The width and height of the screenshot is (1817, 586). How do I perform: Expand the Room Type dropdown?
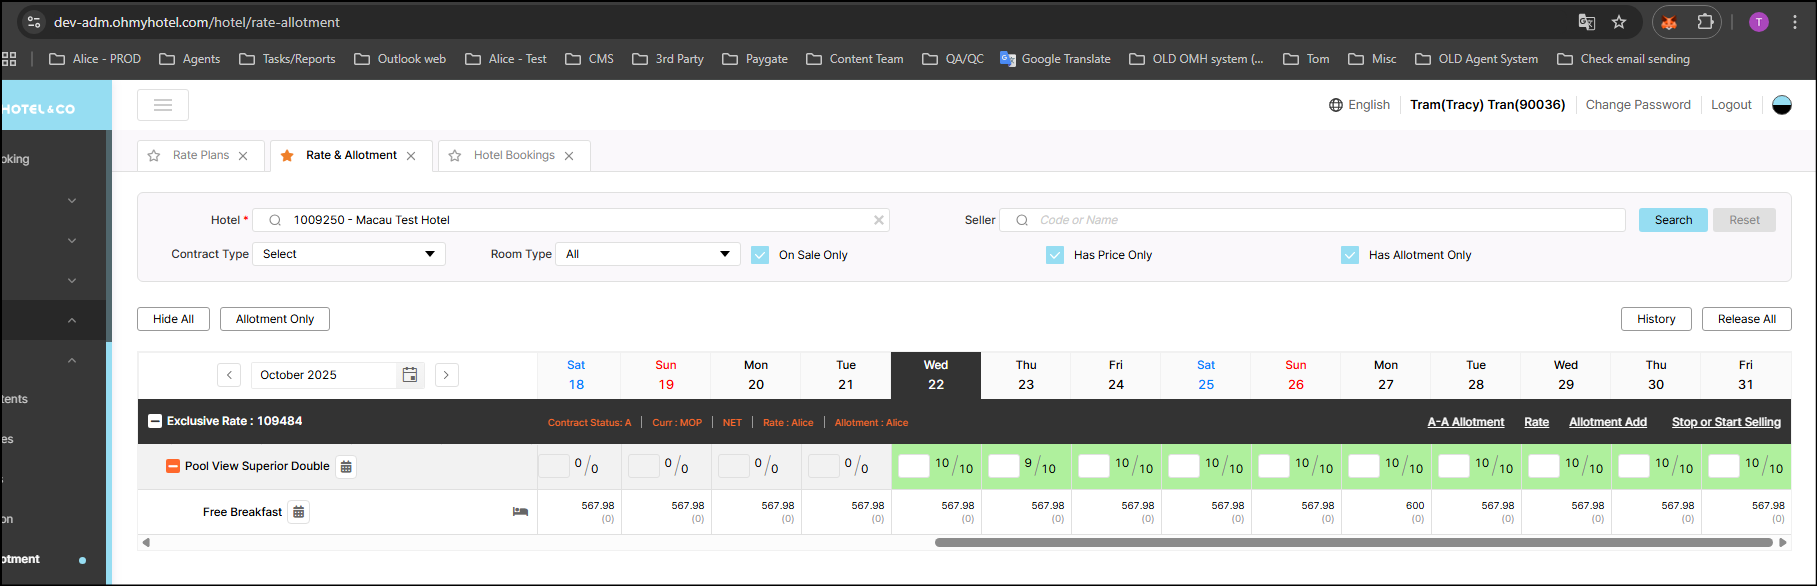coord(647,254)
